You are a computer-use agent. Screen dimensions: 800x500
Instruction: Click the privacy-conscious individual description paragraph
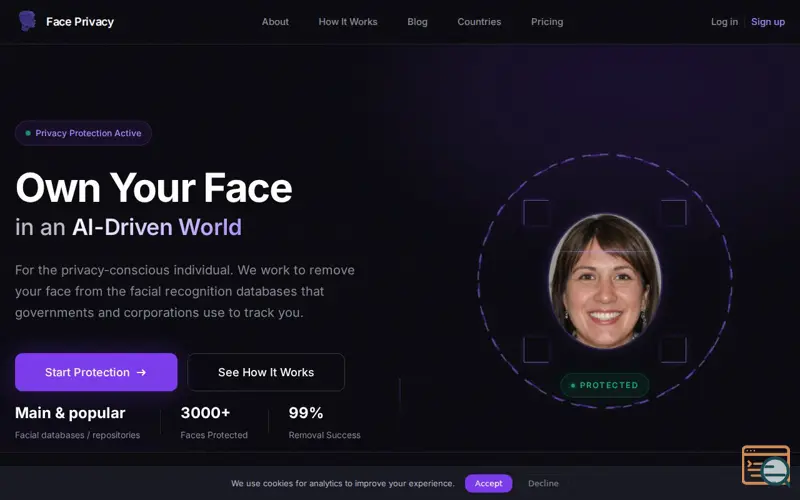[x=185, y=291]
